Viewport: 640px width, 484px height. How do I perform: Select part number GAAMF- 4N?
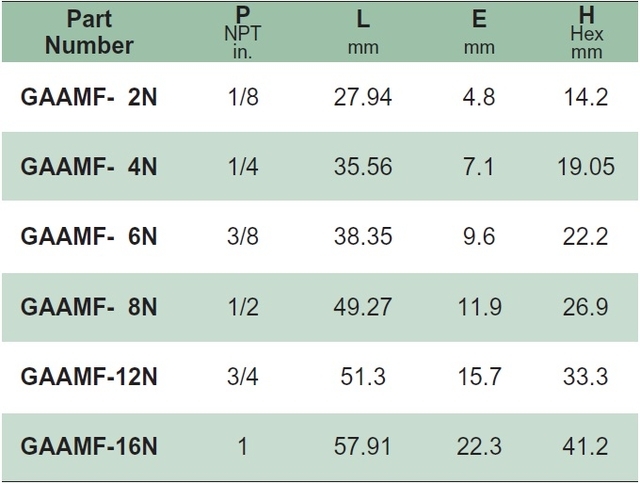point(89,167)
